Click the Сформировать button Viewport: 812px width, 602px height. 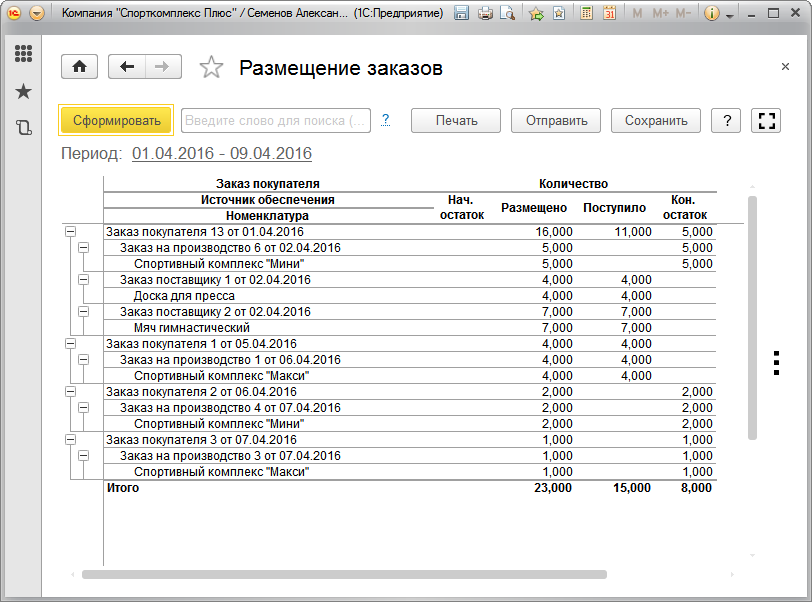(x=116, y=120)
